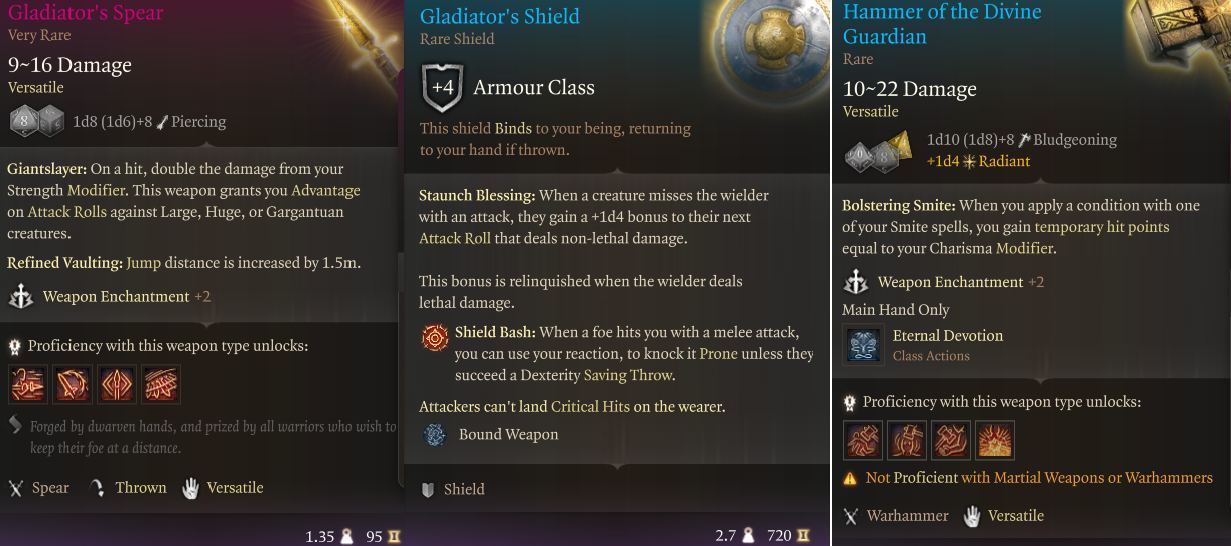This screenshot has height=546, width=1231.
Task: Click the 'temporary hit points' link
Action: tap(1101, 227)
